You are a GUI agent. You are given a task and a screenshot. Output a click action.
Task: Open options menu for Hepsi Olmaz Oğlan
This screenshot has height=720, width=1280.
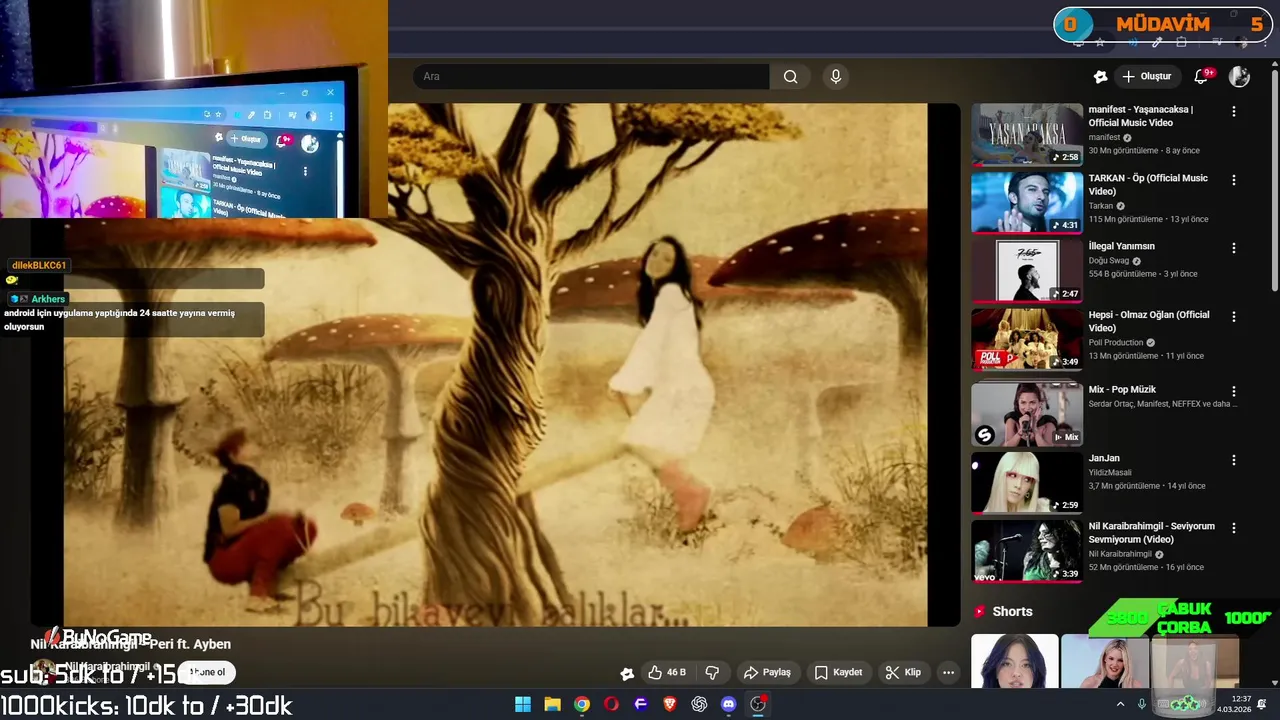coord(1234,316)
